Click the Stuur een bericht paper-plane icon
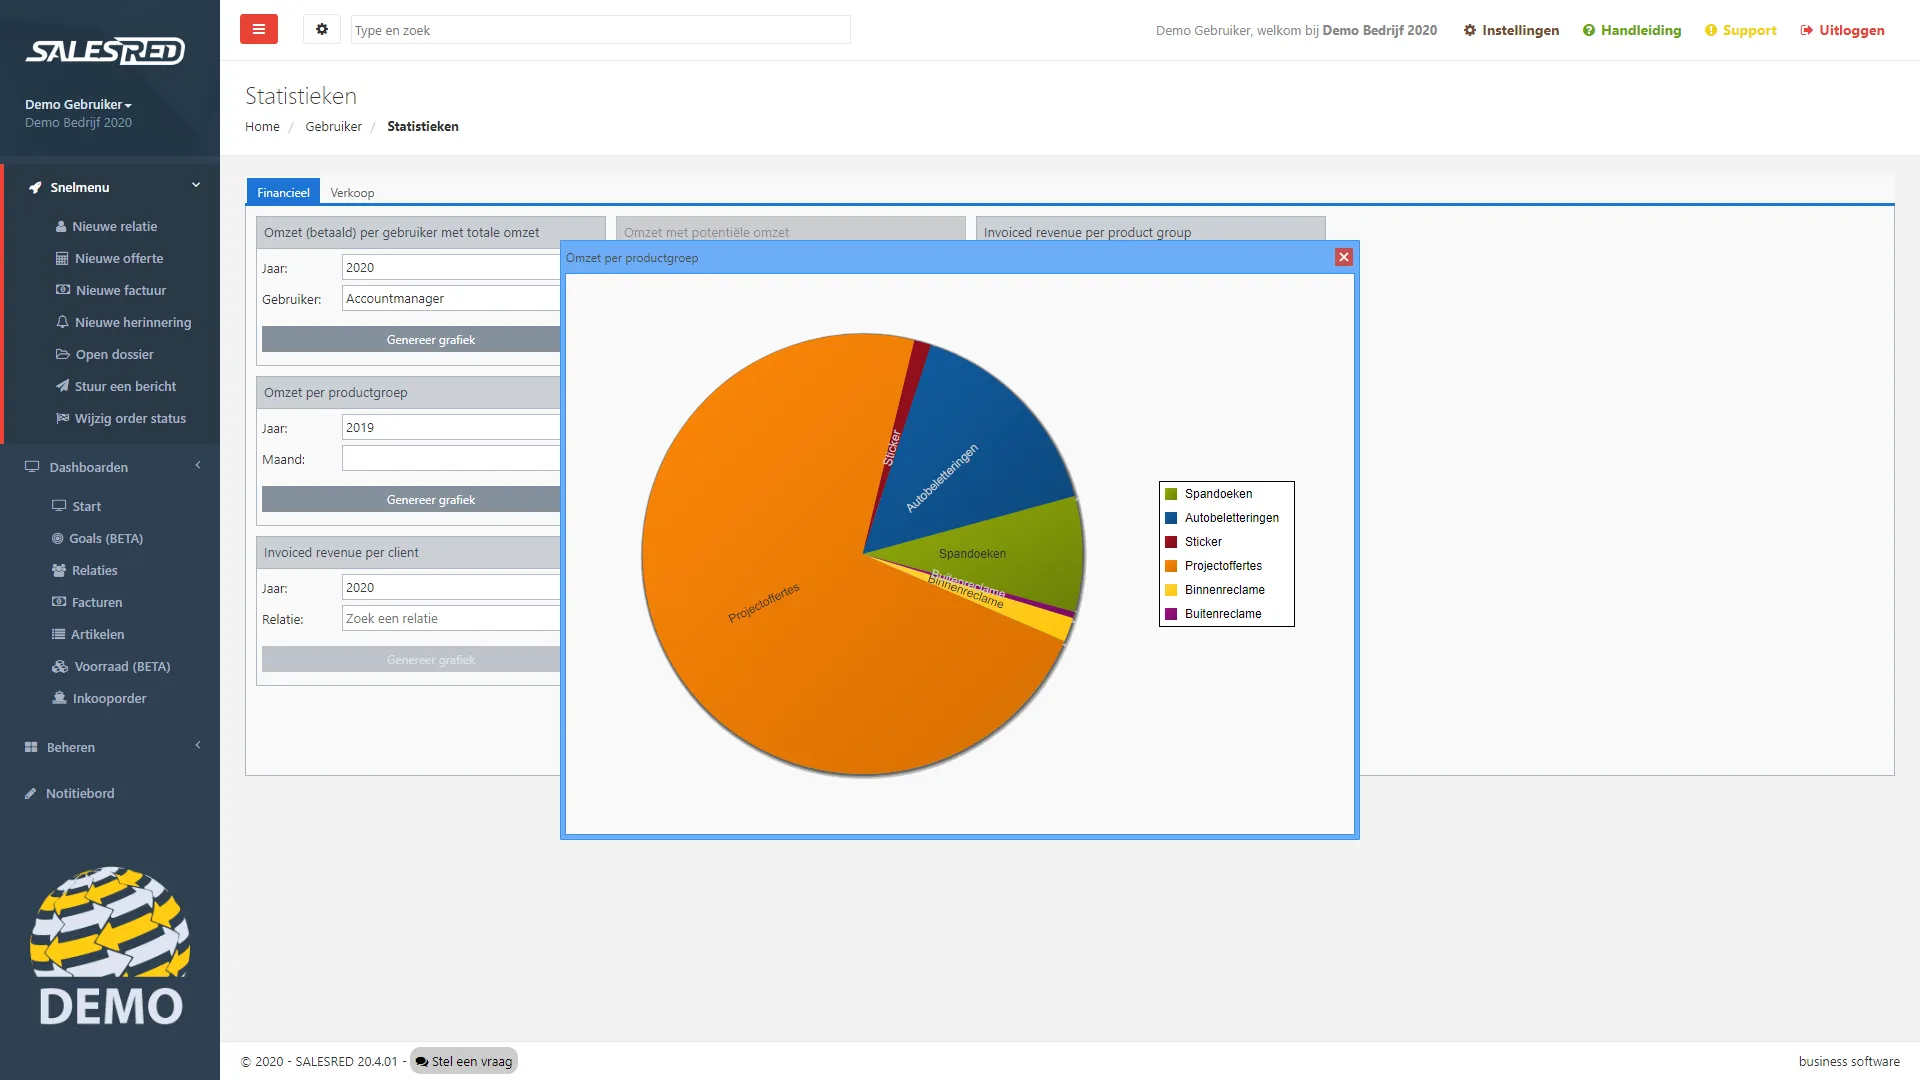The image size is (1920, 1080). (x=62, y=386)
